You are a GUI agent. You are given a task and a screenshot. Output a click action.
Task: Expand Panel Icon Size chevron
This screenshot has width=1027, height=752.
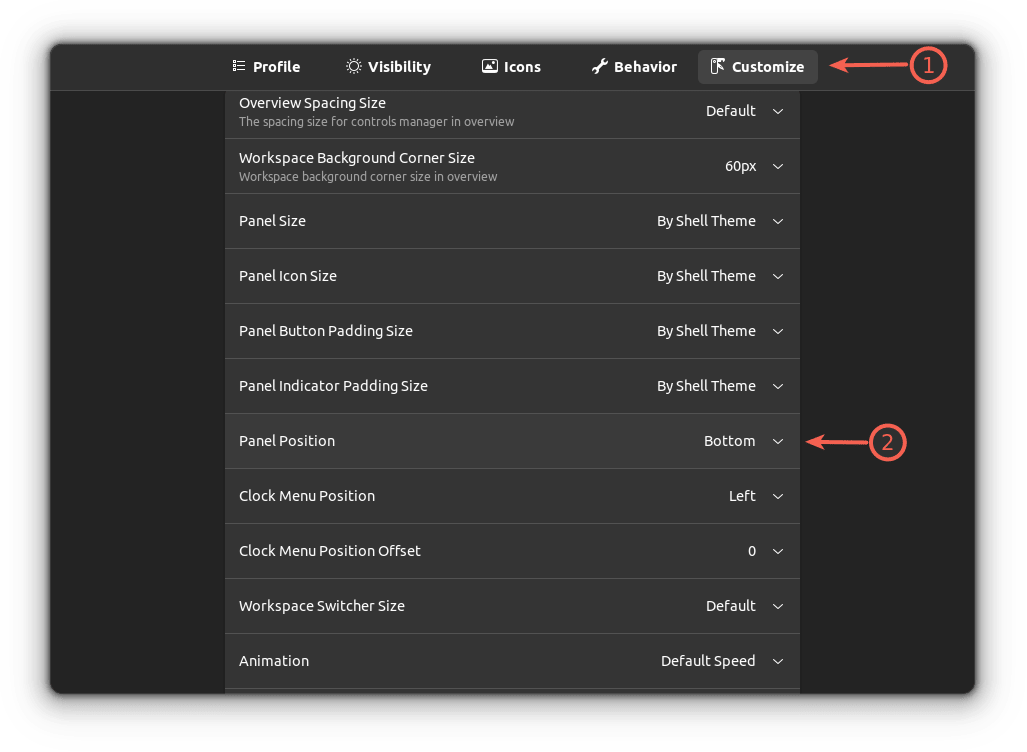point(778,276)
